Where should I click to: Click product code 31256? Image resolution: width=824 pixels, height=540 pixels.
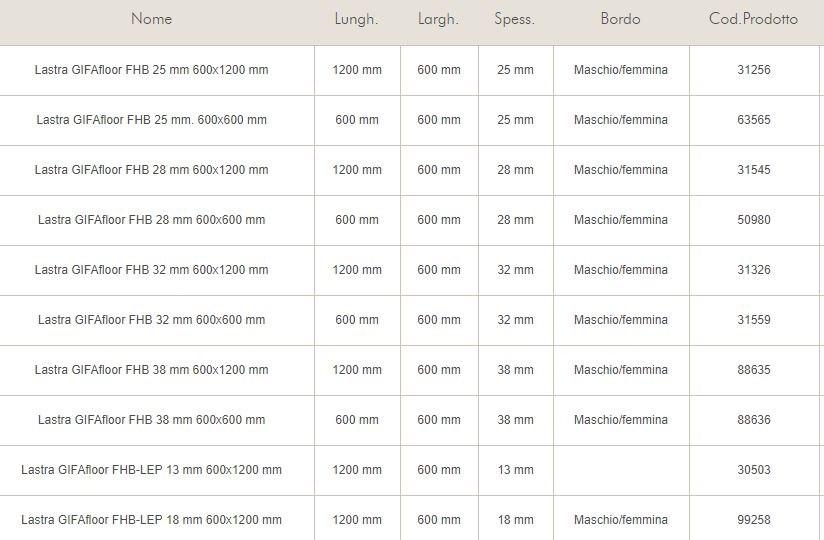753,70
